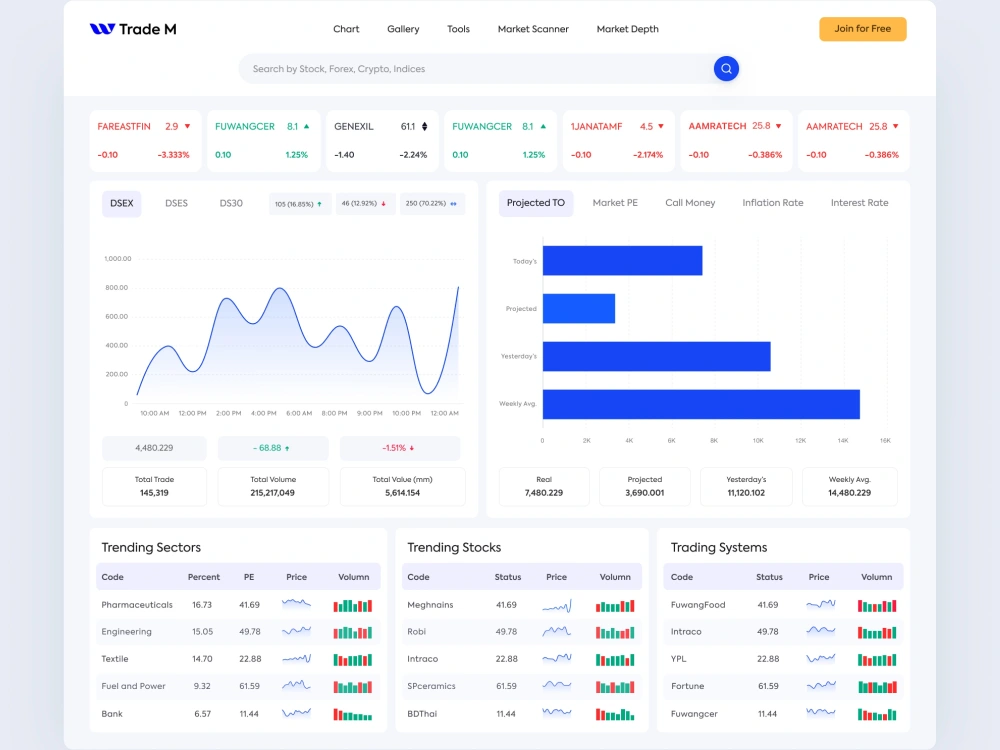The height and width of the screenshot is (750, 1000).
Task: Switch to the DS30 tab
Action: tap(231, 203)
